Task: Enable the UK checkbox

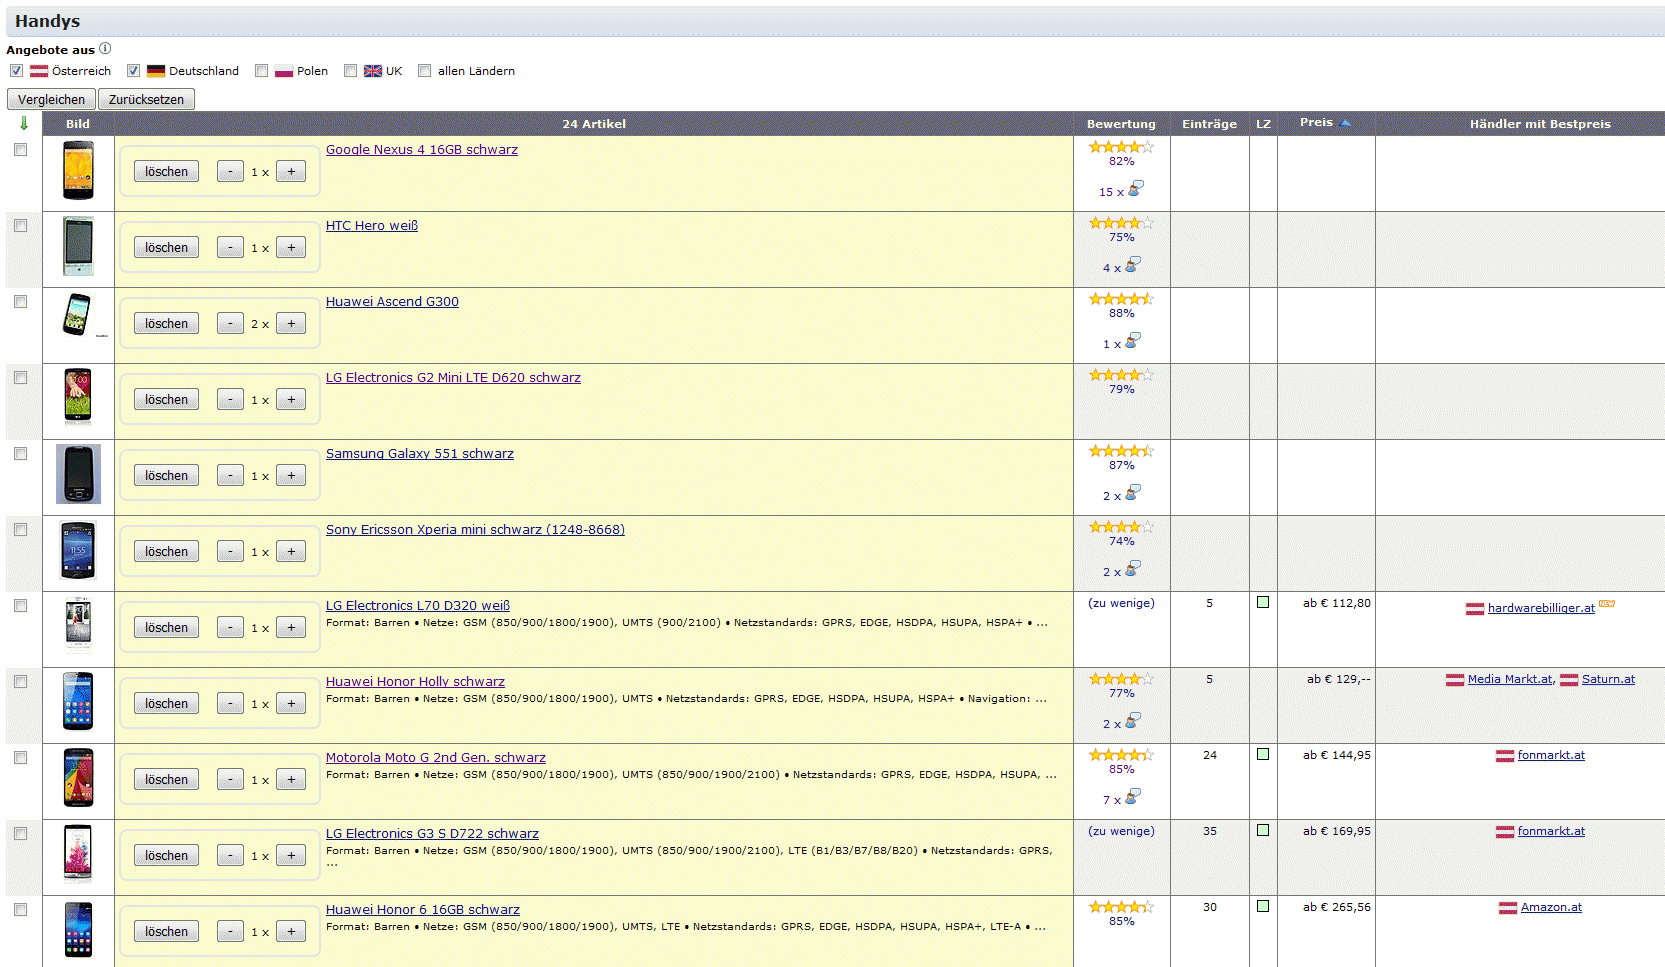Action: pyautogui.click(x=350, y=71)
